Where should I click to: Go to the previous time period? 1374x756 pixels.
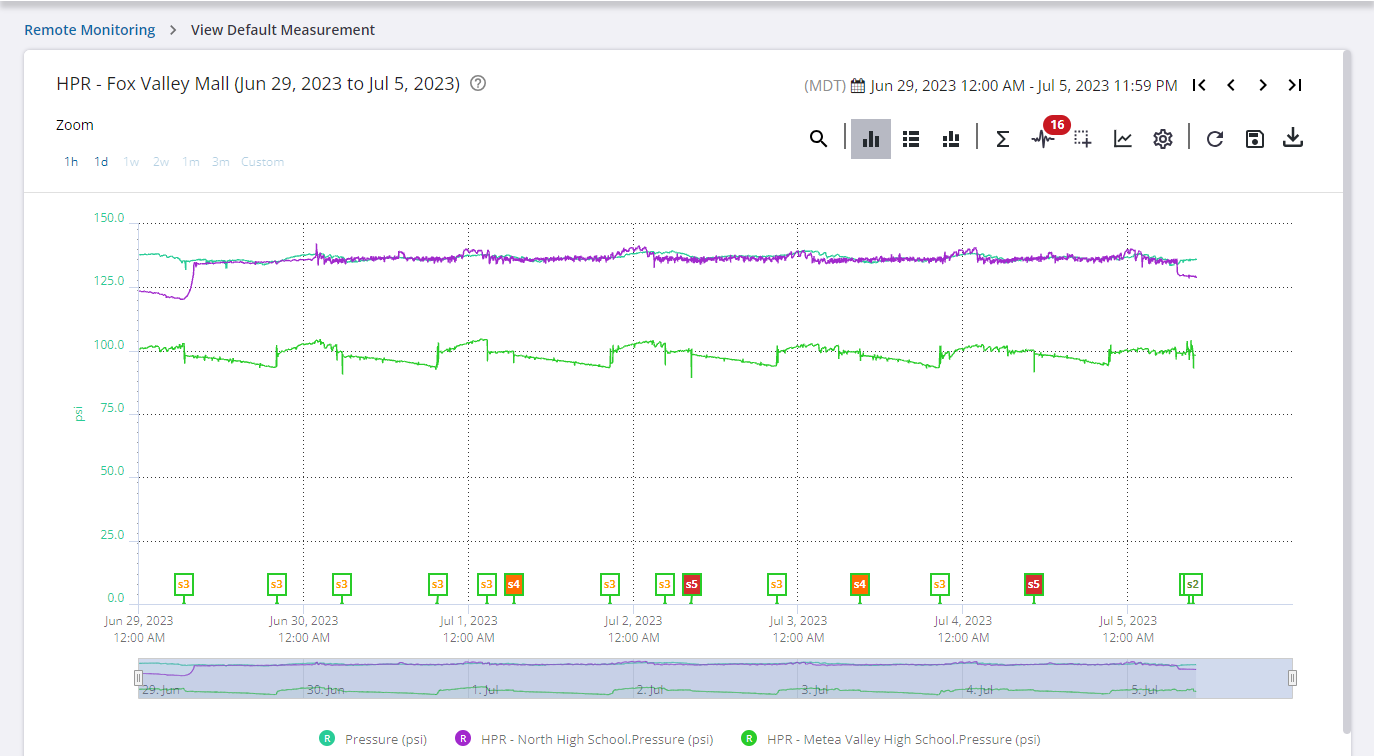(x=1231, y=85)
